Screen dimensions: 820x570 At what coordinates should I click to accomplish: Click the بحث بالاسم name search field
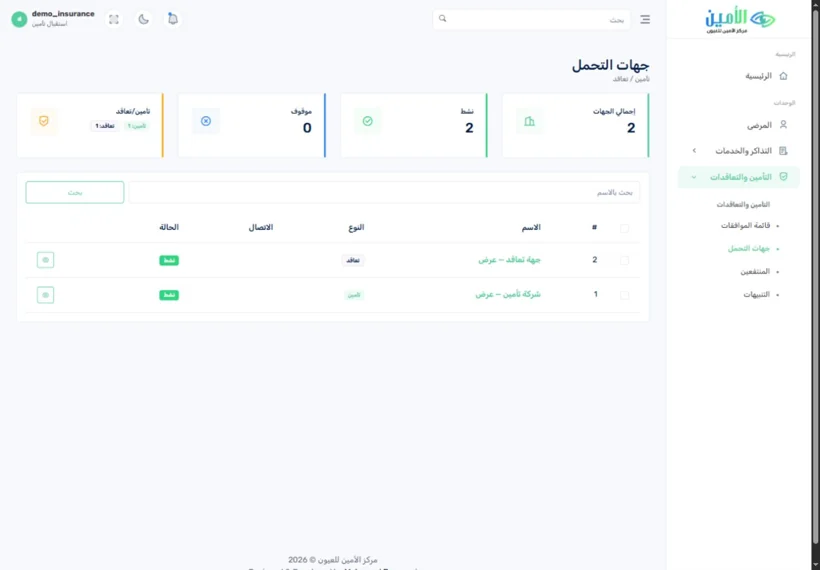point(384,192)
